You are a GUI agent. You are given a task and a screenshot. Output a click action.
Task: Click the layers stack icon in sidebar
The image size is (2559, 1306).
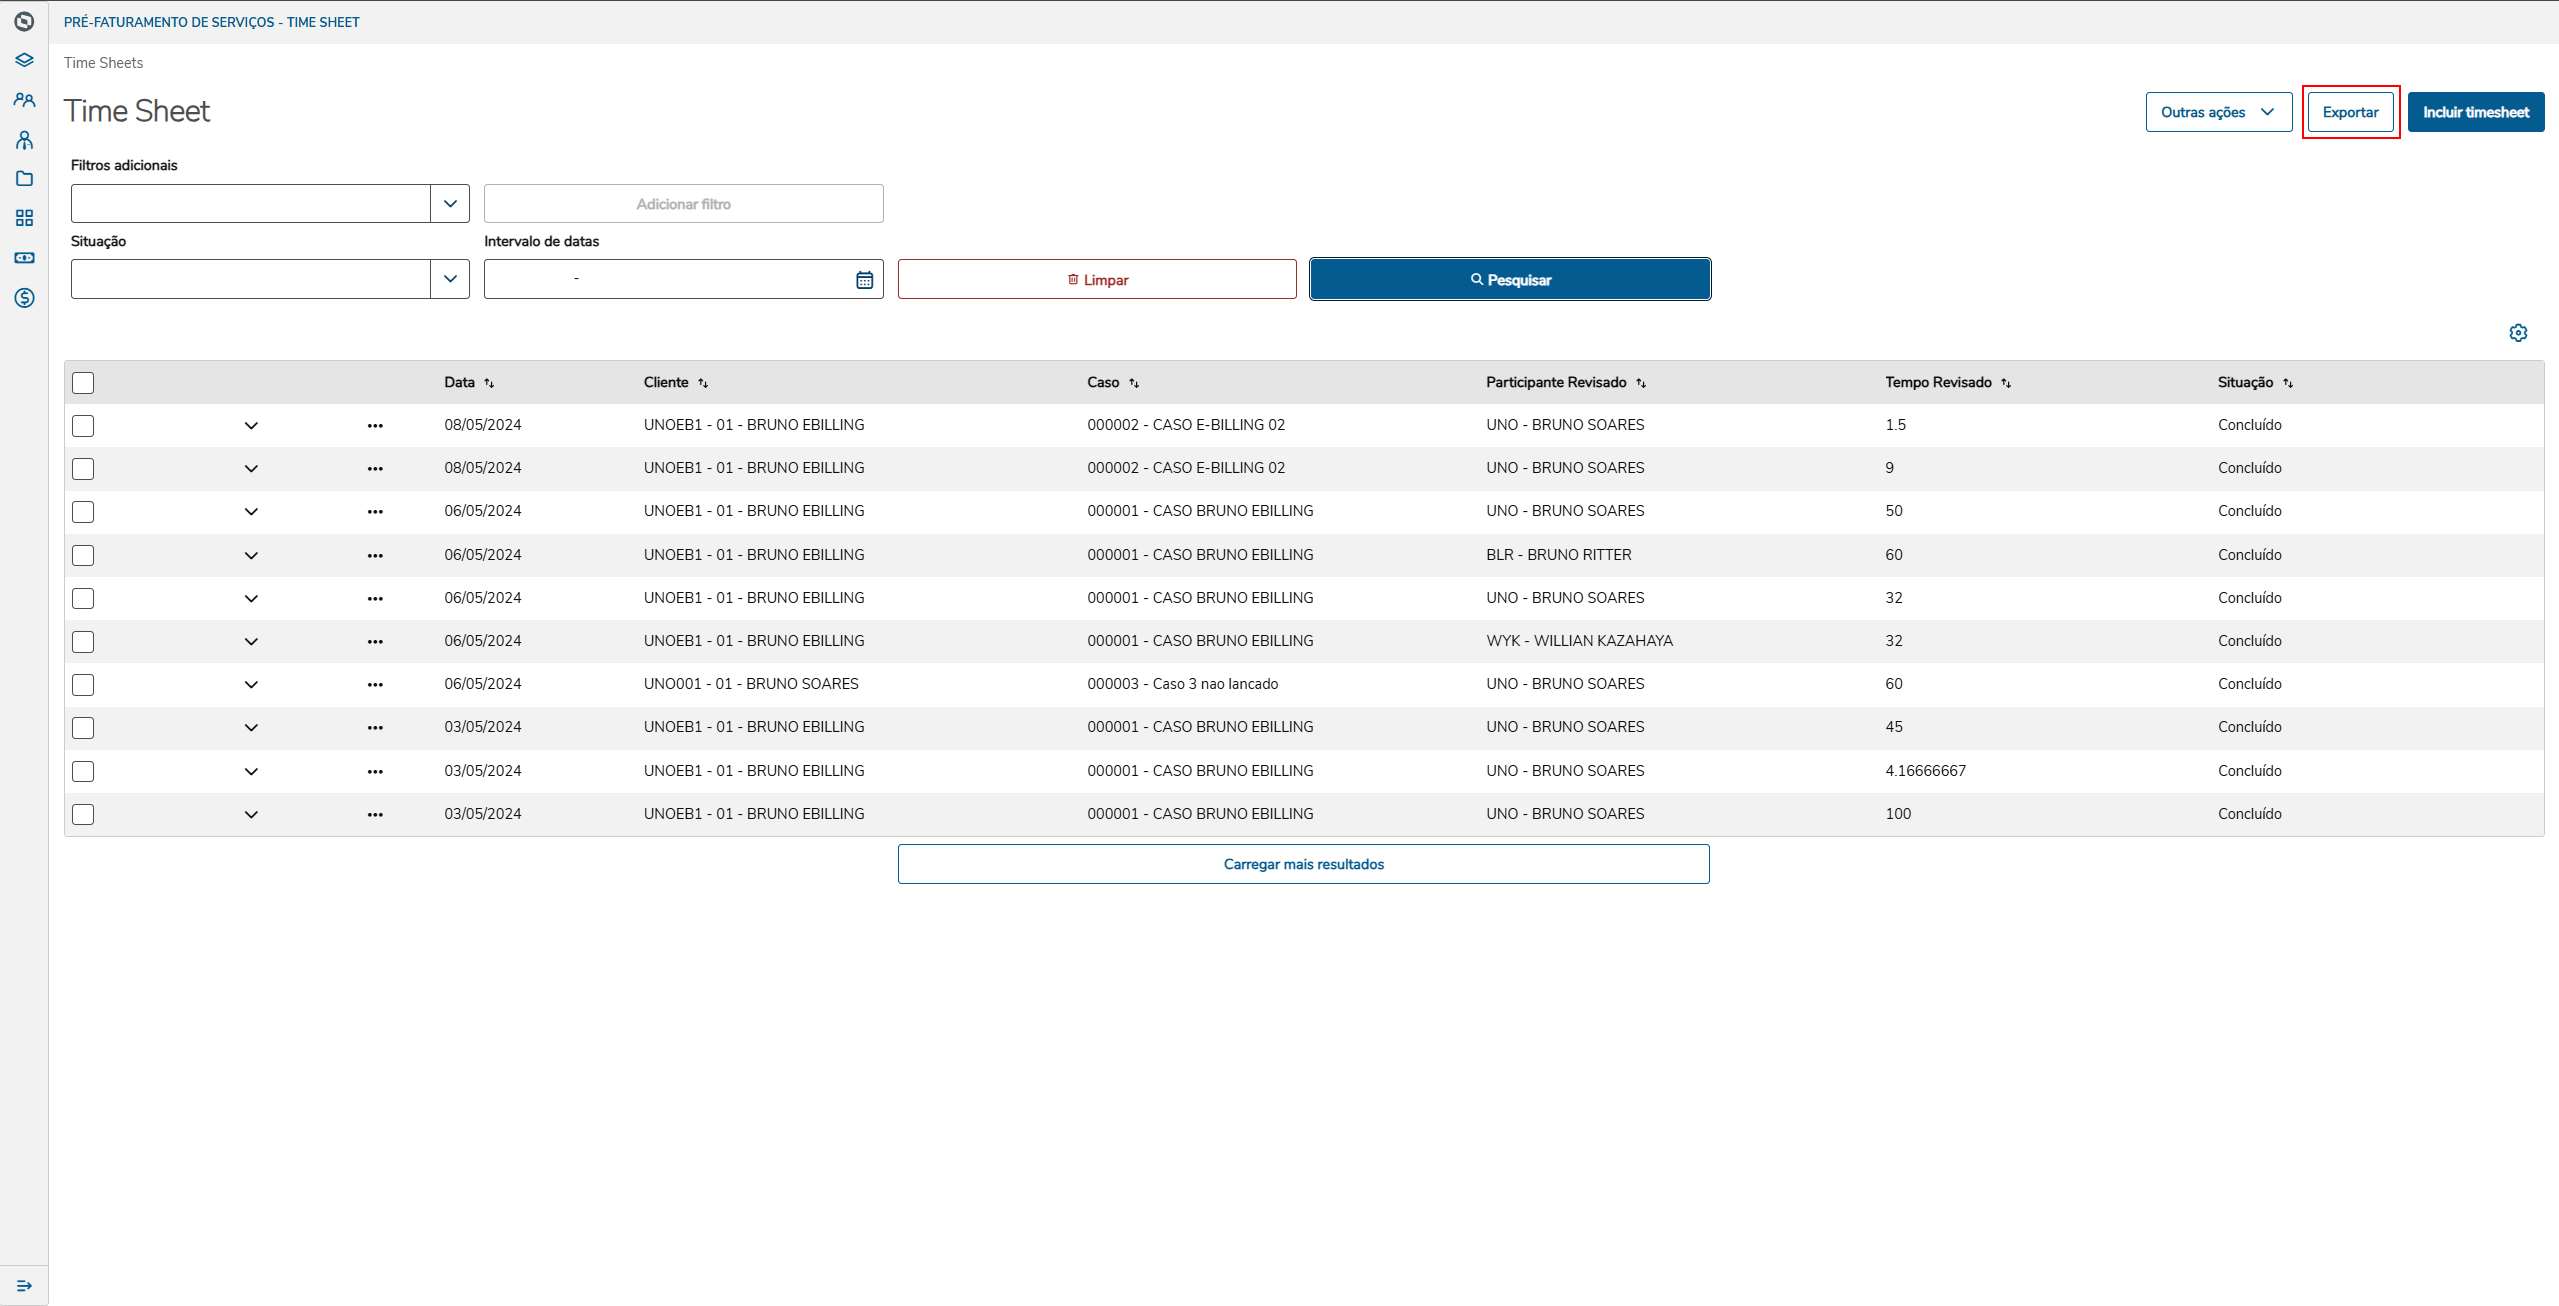click(x=24, y=60)
